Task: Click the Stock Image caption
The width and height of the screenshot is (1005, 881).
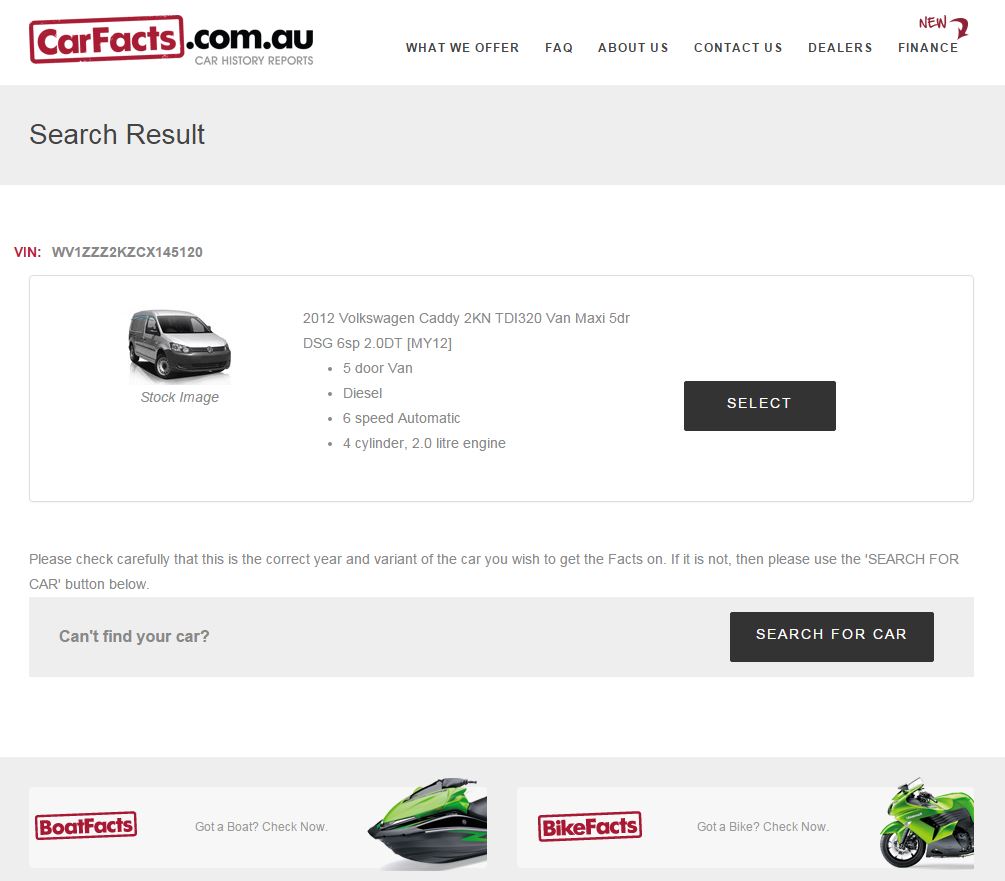Action: pyautogui.click(x=179, y=397)
